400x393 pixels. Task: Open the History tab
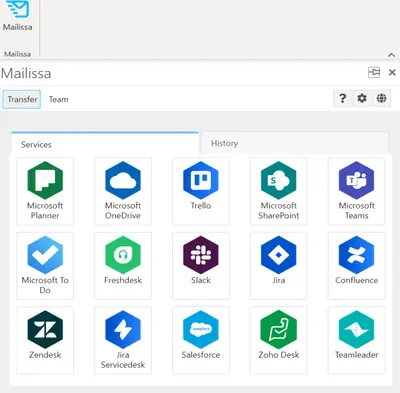[x=295, y=143]
